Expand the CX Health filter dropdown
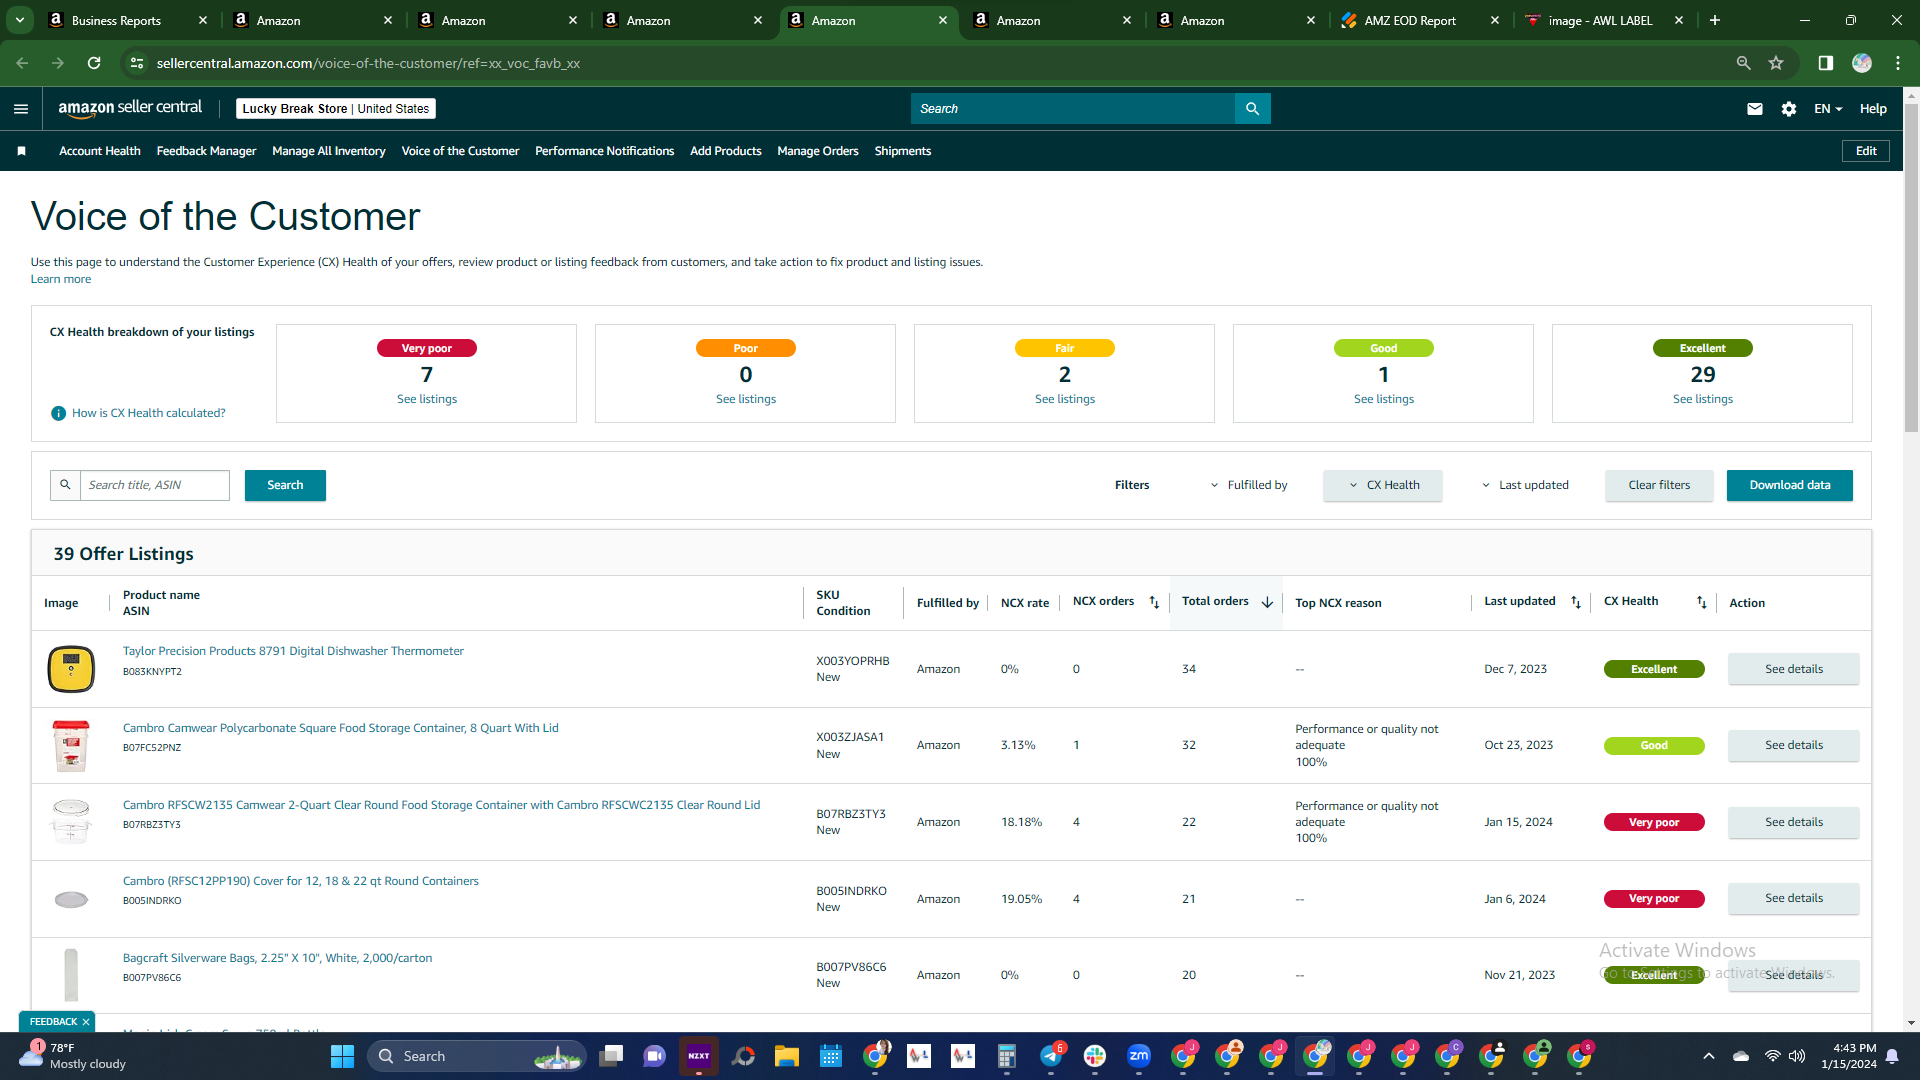Viewport: 1920px width, 1080px height. pyautogui.click(x=1383, y=485)
